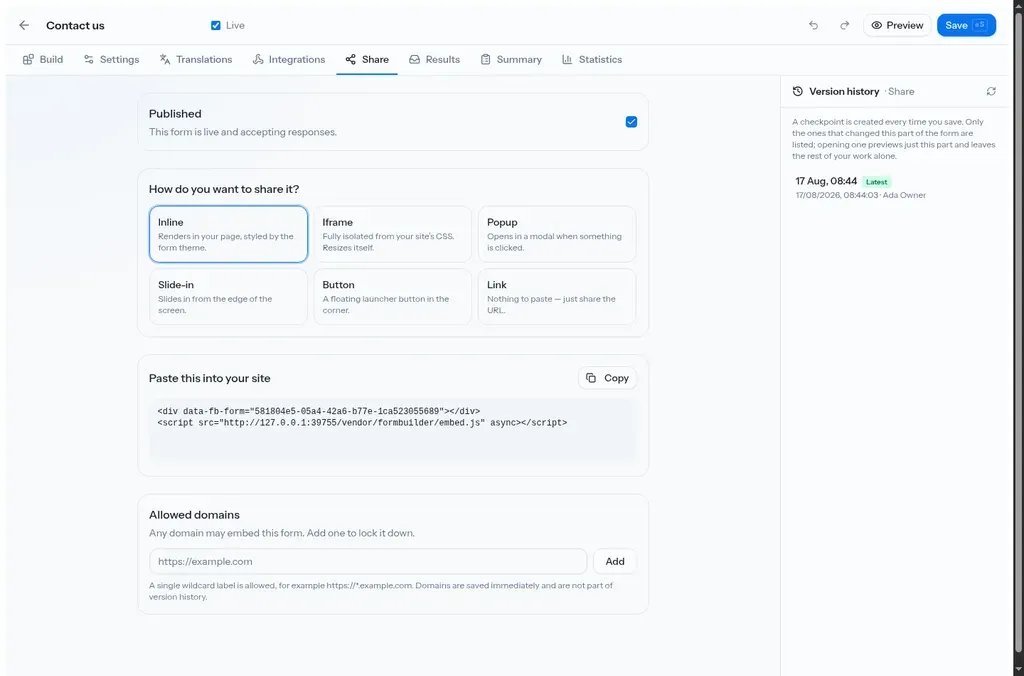The width and height of the screenshot is (1024, 676).
Task: Refresh the version history panel
Action: [x=991, y=91]
